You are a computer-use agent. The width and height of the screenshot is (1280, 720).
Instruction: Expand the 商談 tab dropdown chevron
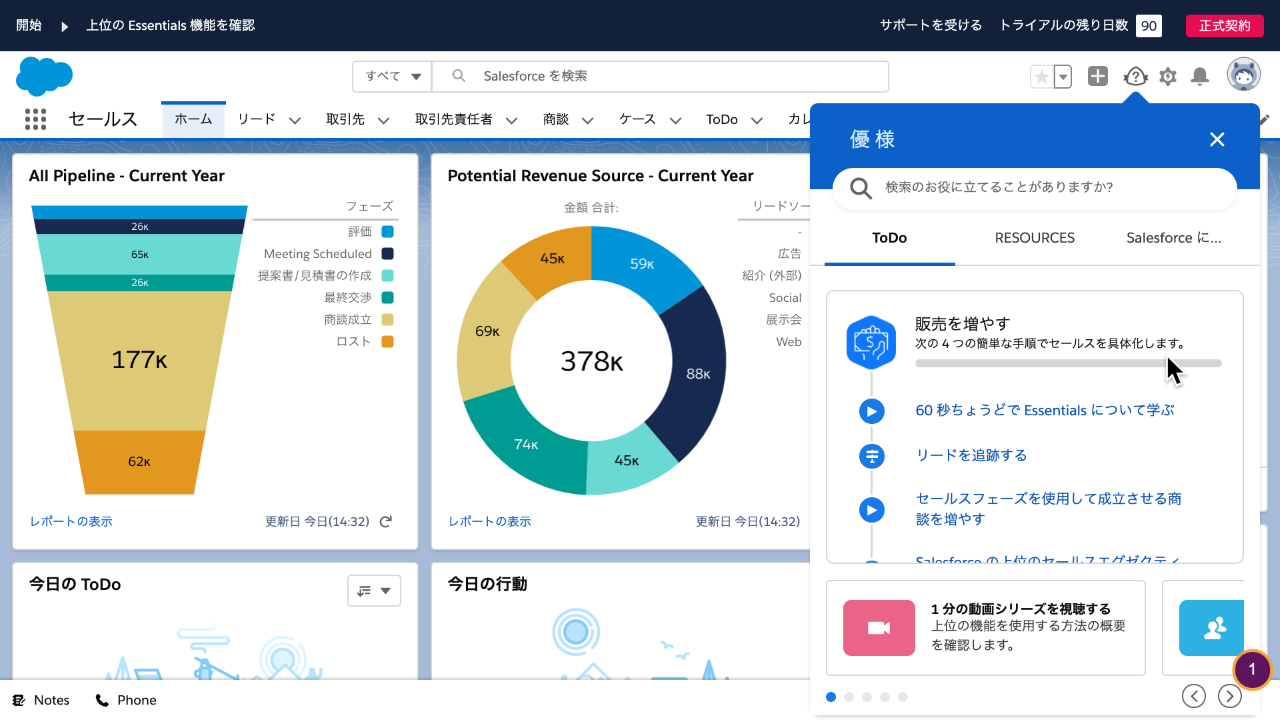coord(587,120)
